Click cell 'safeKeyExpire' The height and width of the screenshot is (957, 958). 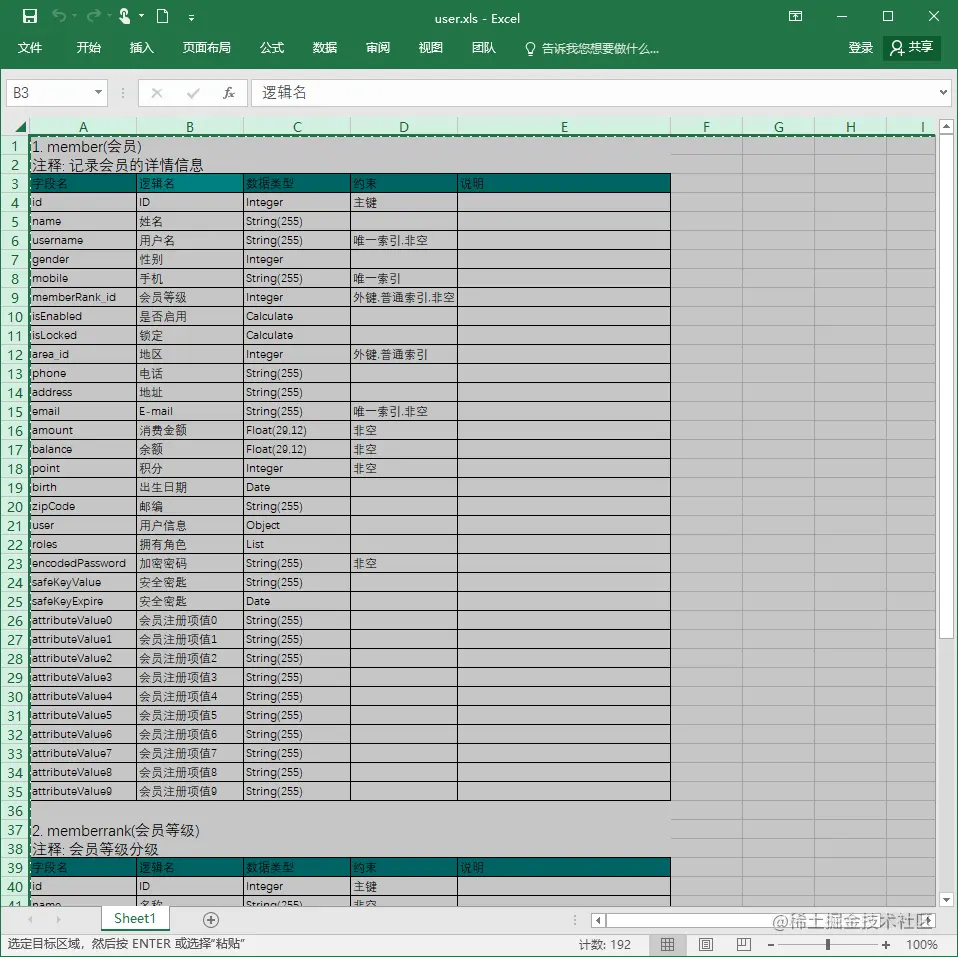(x=83, y=601)
